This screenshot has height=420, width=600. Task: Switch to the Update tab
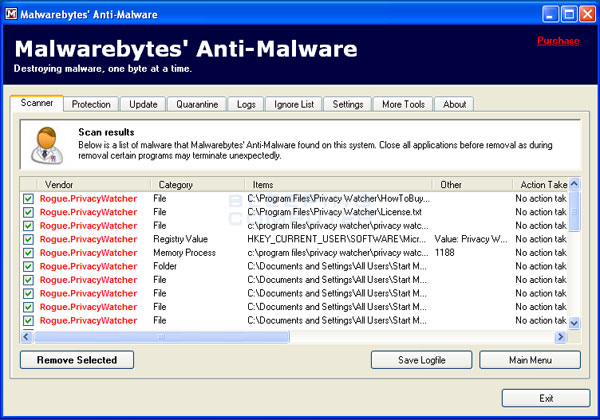(143, 104)
